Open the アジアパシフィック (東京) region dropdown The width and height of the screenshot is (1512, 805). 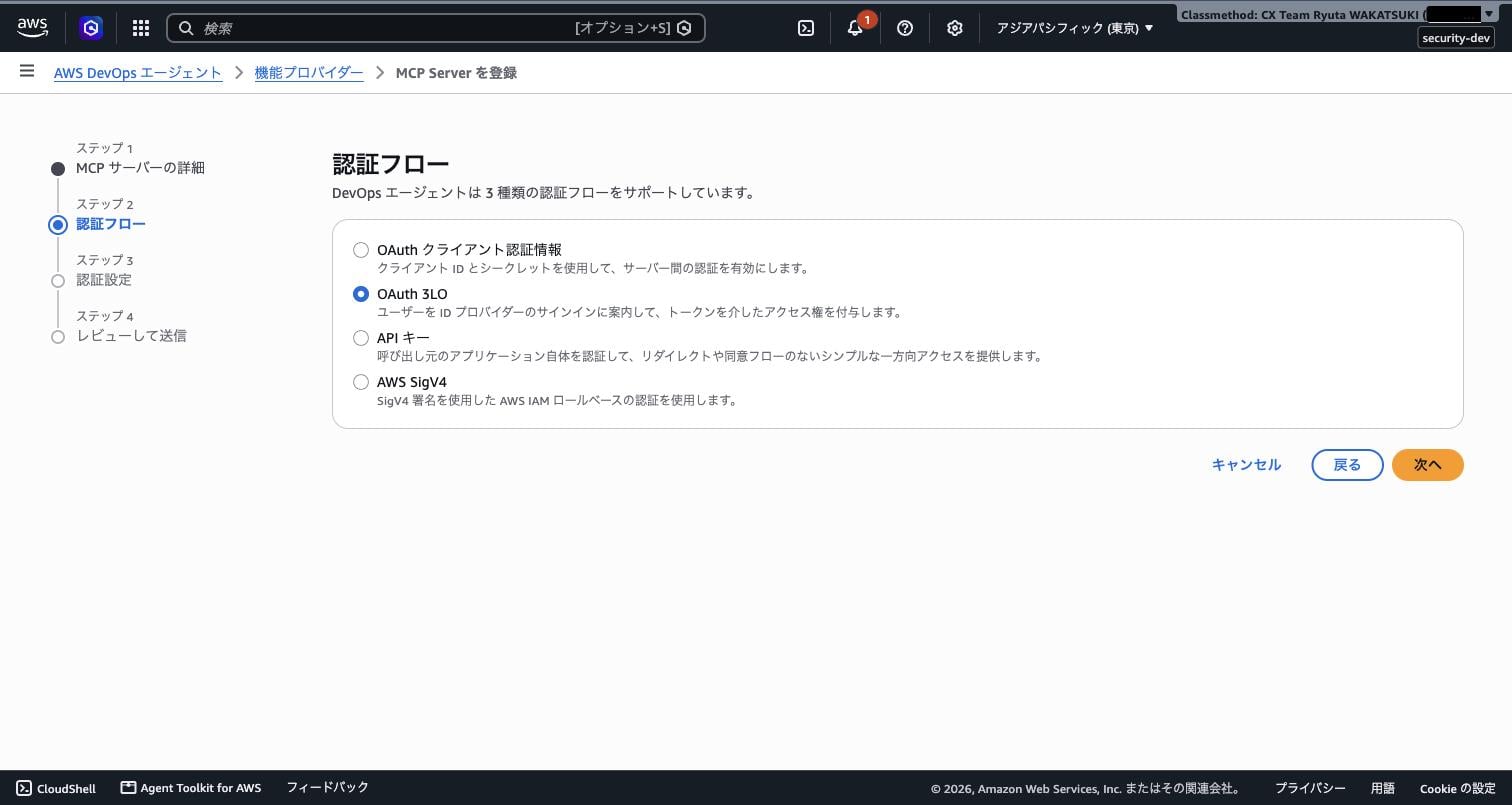[1075, 28]
